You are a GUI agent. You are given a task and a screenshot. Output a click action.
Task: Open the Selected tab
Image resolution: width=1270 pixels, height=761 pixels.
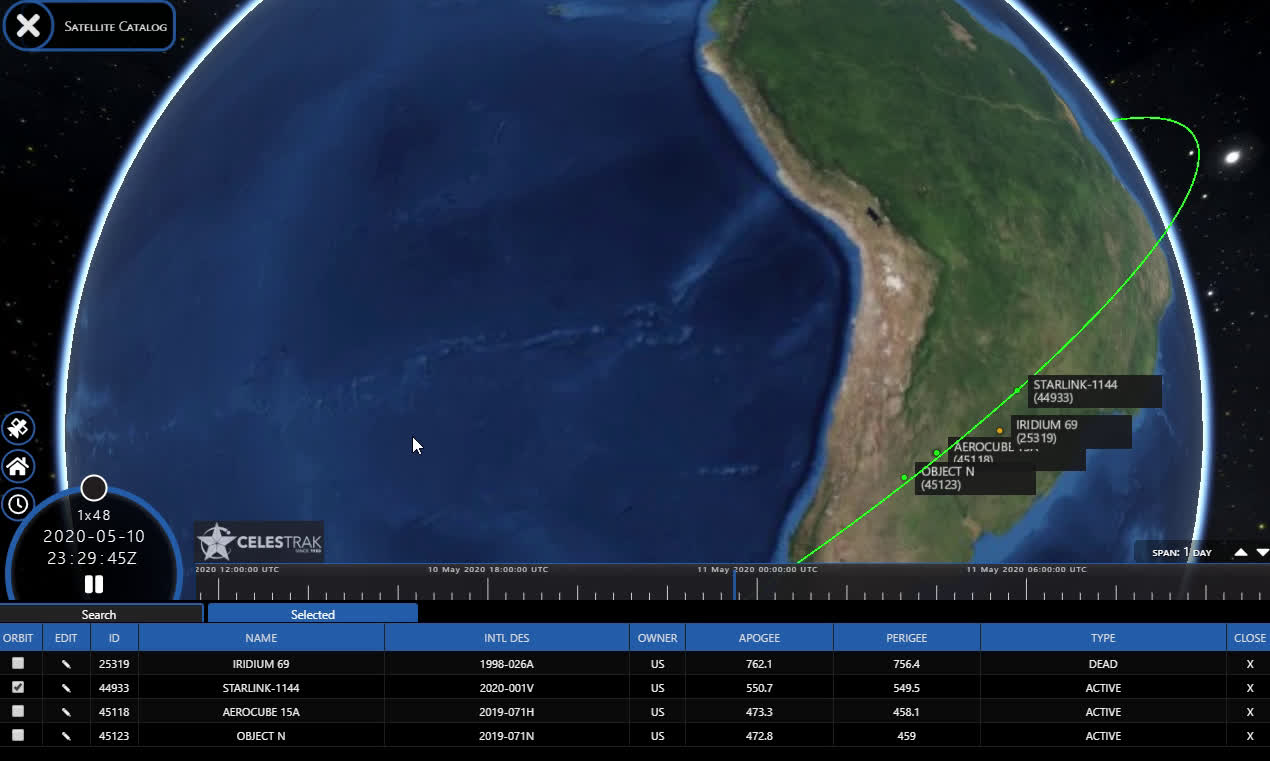(x=312, y=614)
